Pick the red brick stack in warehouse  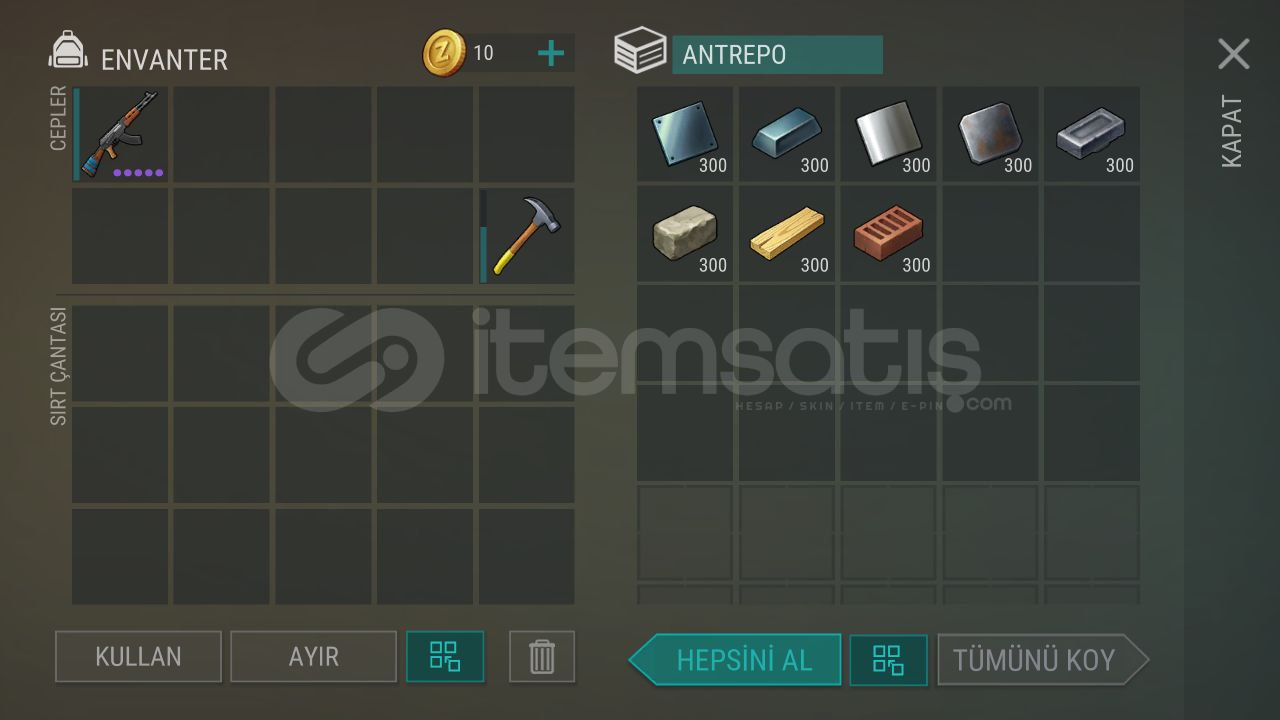coord(889,234)
